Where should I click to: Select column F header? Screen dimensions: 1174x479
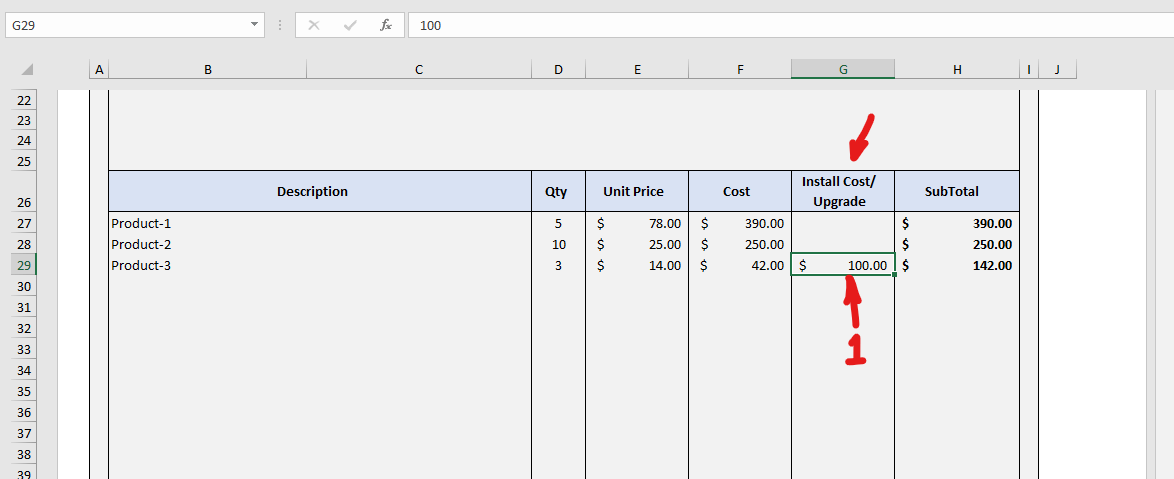(740, 70)
